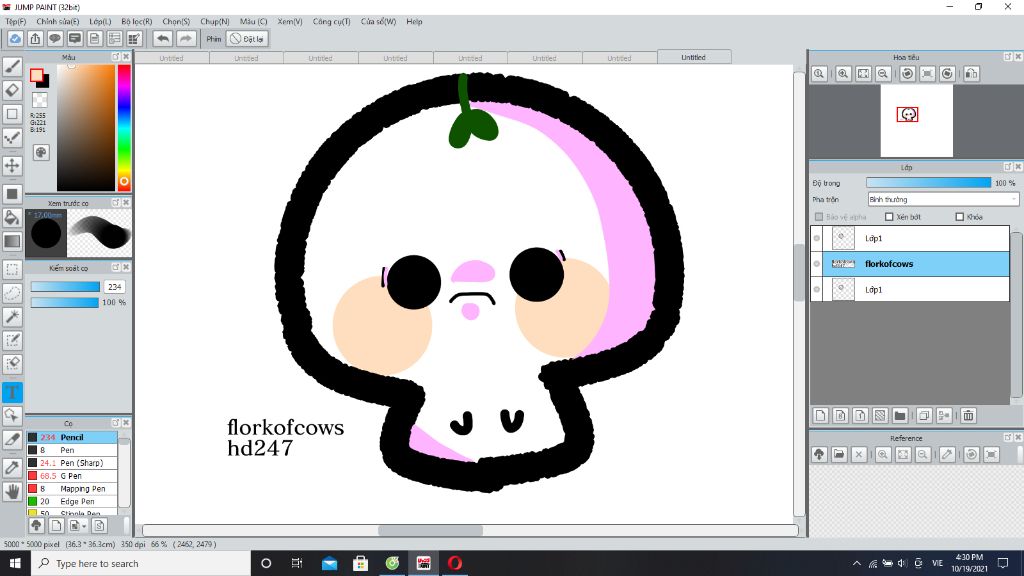The width and height of the screenshot is (1024, 576).
Task: Select the Lasso selection tool
Action: click(x=12, y=293)
